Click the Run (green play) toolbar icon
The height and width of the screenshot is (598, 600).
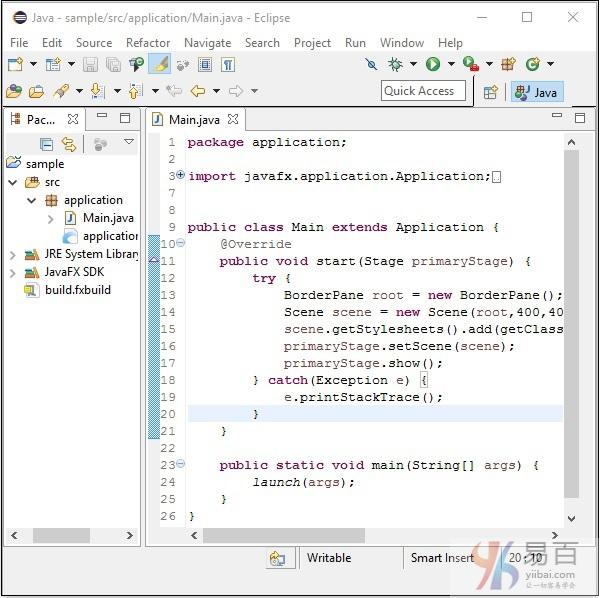tap(433, 64)
